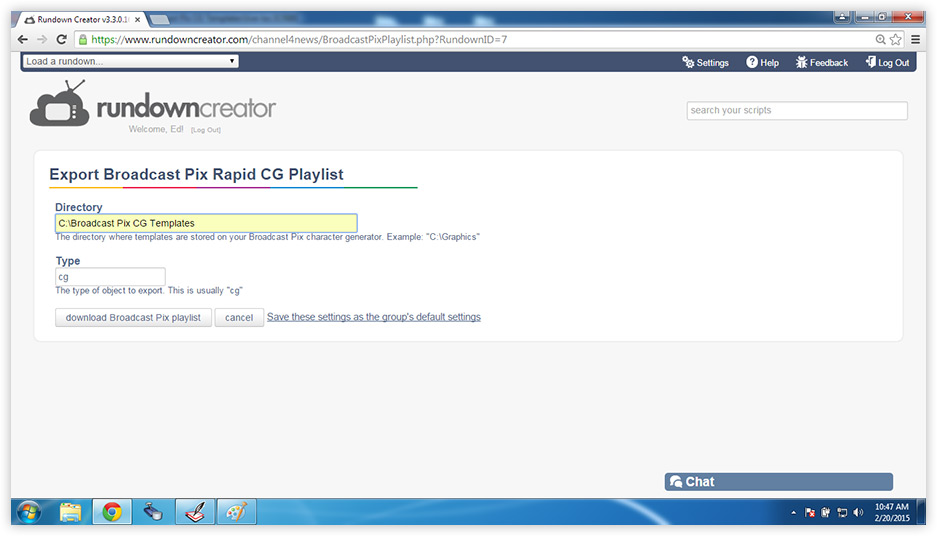Open the network tool taskbar icon
The image size is (937, 536).
coord(153,512)
